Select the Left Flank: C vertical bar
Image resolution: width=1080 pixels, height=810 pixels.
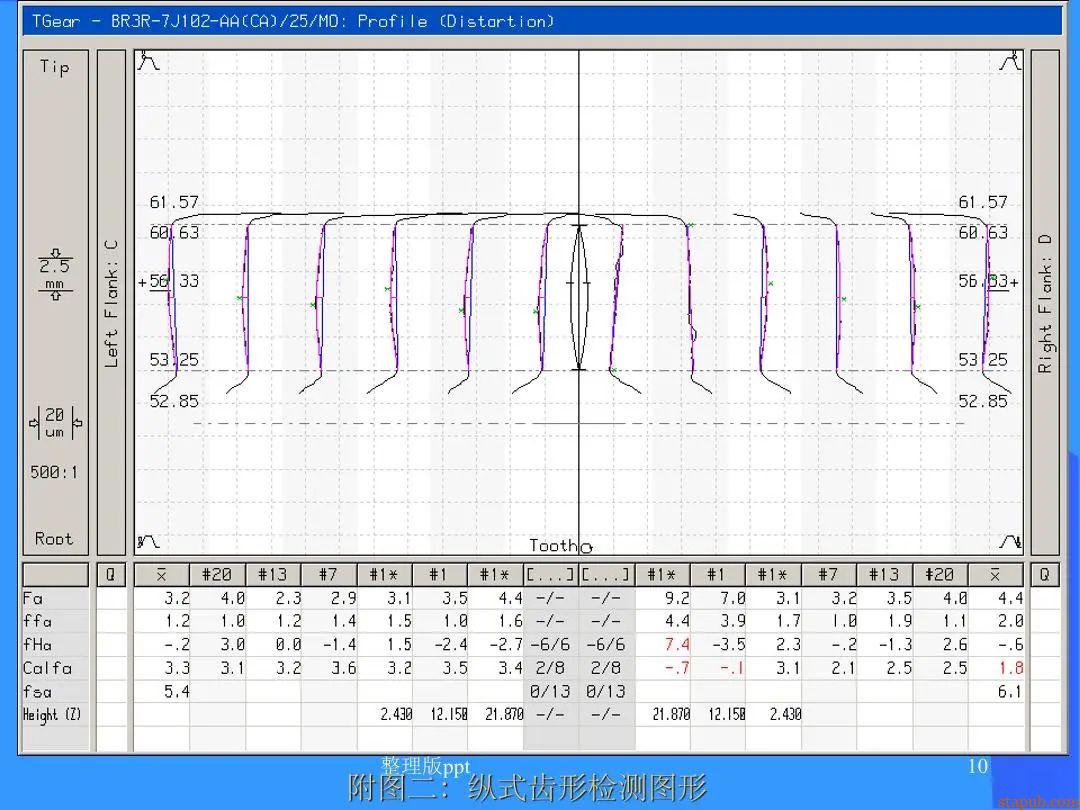click(111, 302)
